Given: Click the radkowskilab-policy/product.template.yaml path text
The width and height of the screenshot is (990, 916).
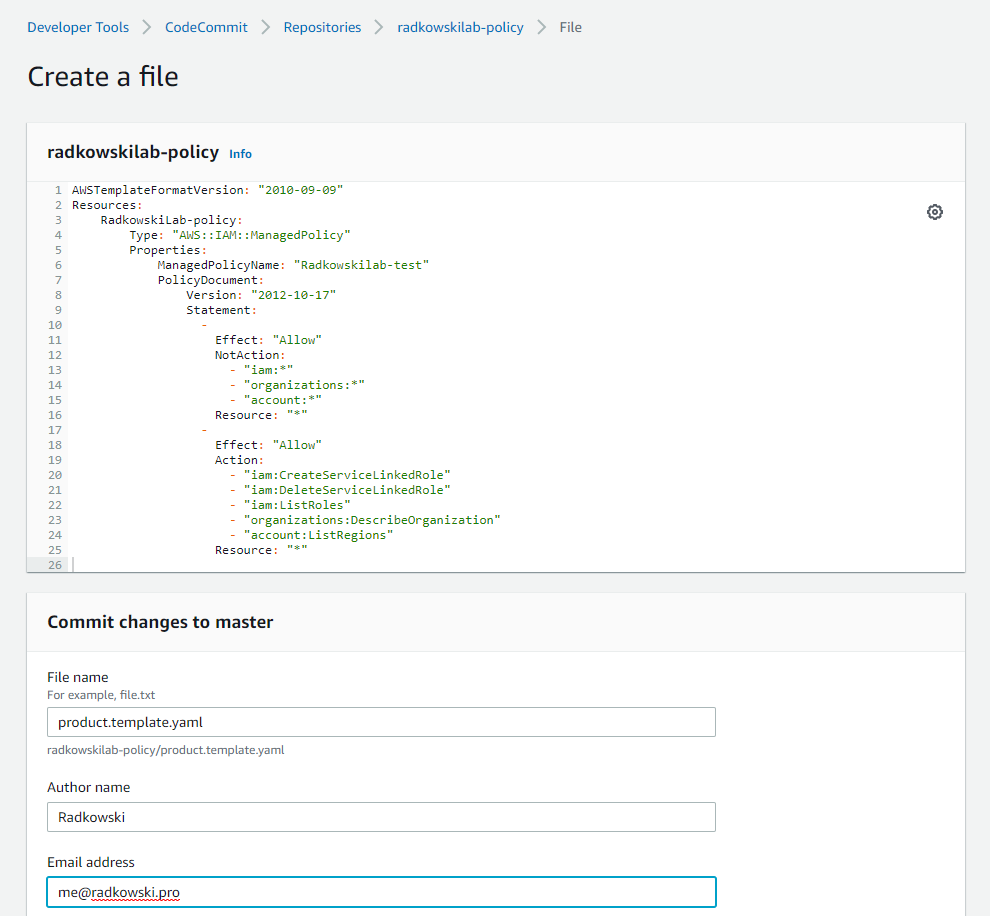Looking at the screenshot, I should point(165,750).
